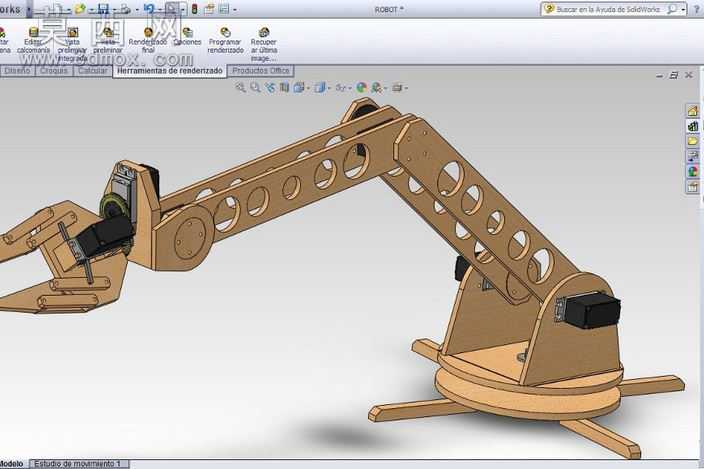Switch to the Diseño tab
The width and height of the screenshot is (704, 469).
click(17, 71)
